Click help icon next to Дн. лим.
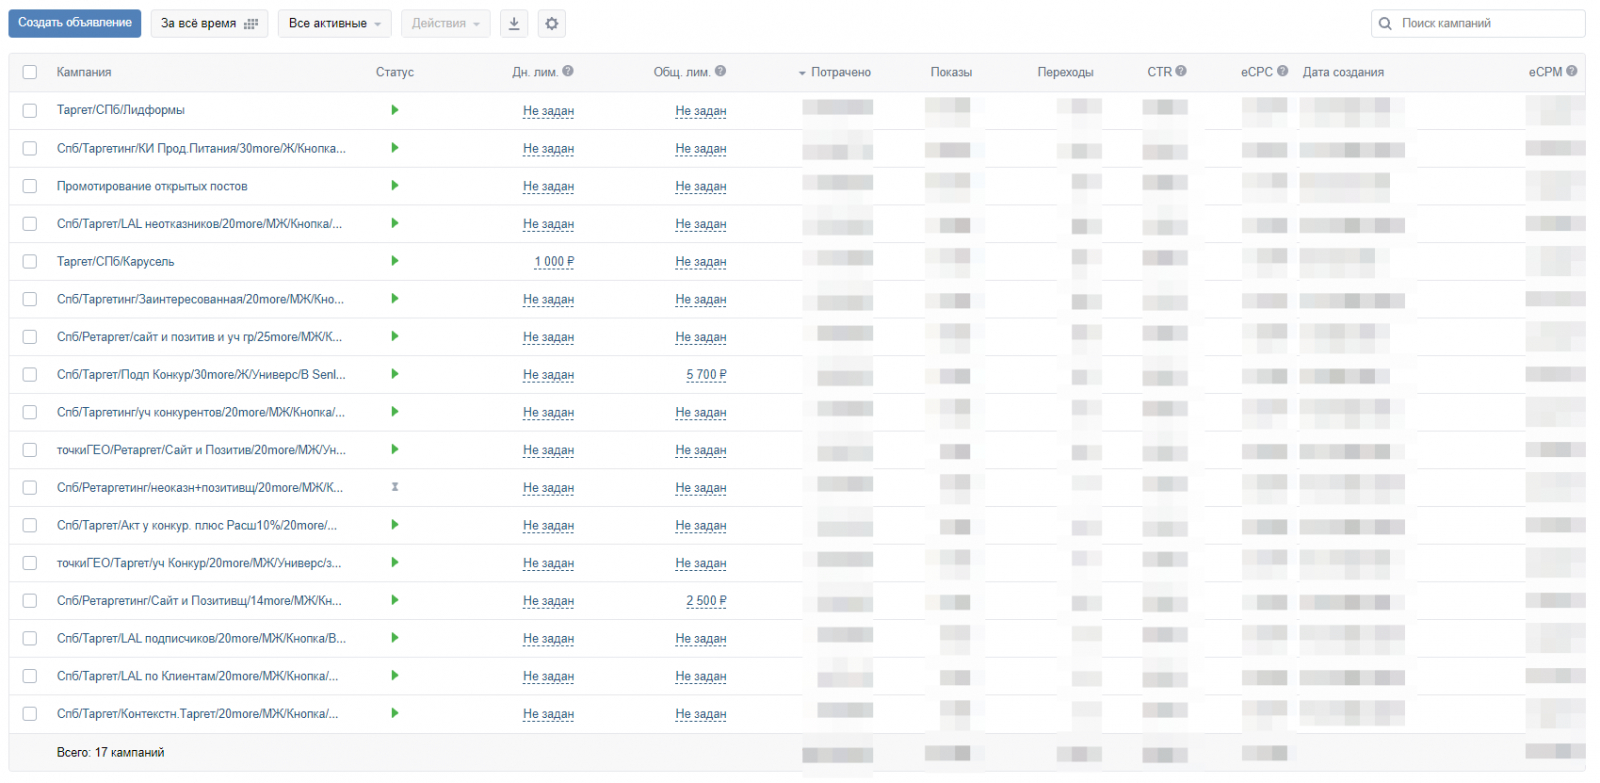 tap(568, 71)
